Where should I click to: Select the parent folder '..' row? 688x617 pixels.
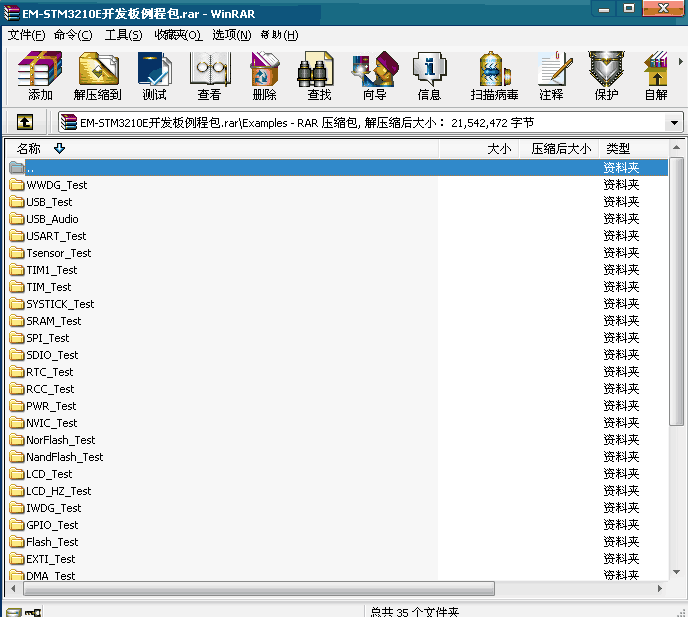[x=338, y=168]
